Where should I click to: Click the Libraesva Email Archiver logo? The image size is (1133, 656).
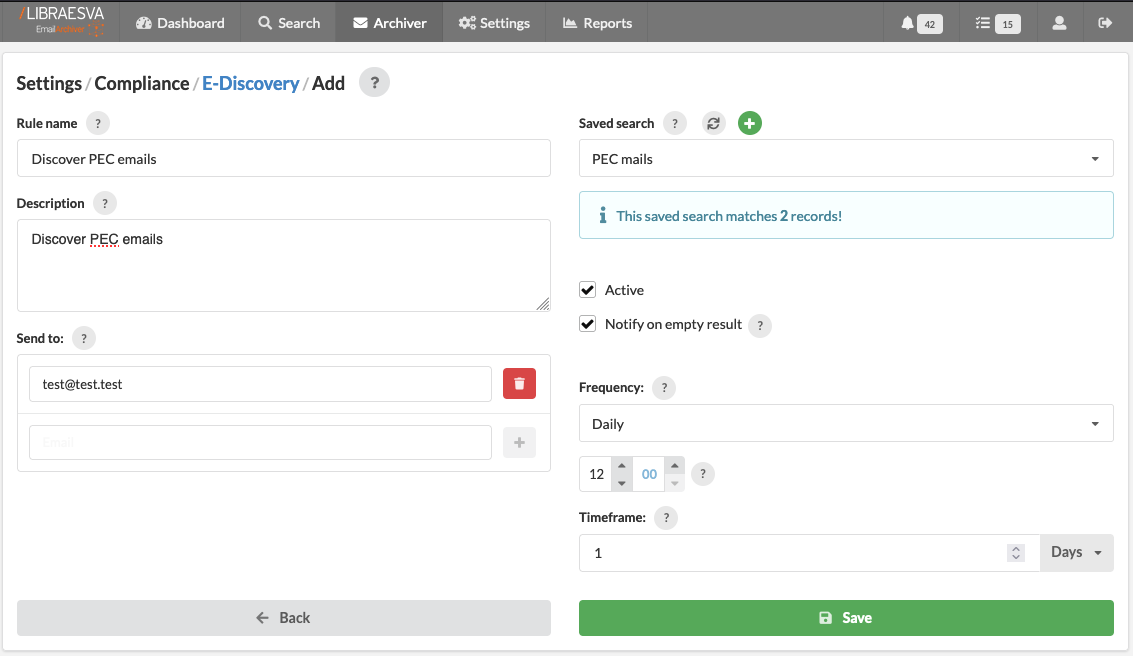tap(62, 21)
